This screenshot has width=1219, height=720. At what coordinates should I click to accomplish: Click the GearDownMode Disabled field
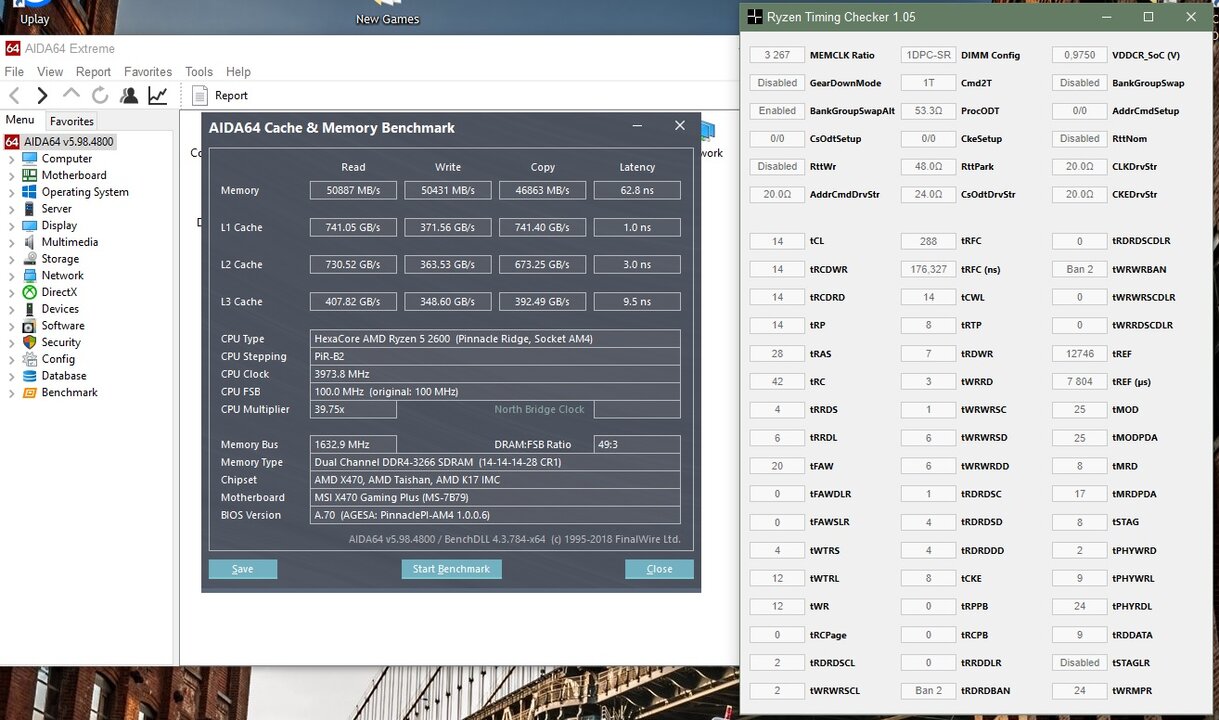coord(777,83)
